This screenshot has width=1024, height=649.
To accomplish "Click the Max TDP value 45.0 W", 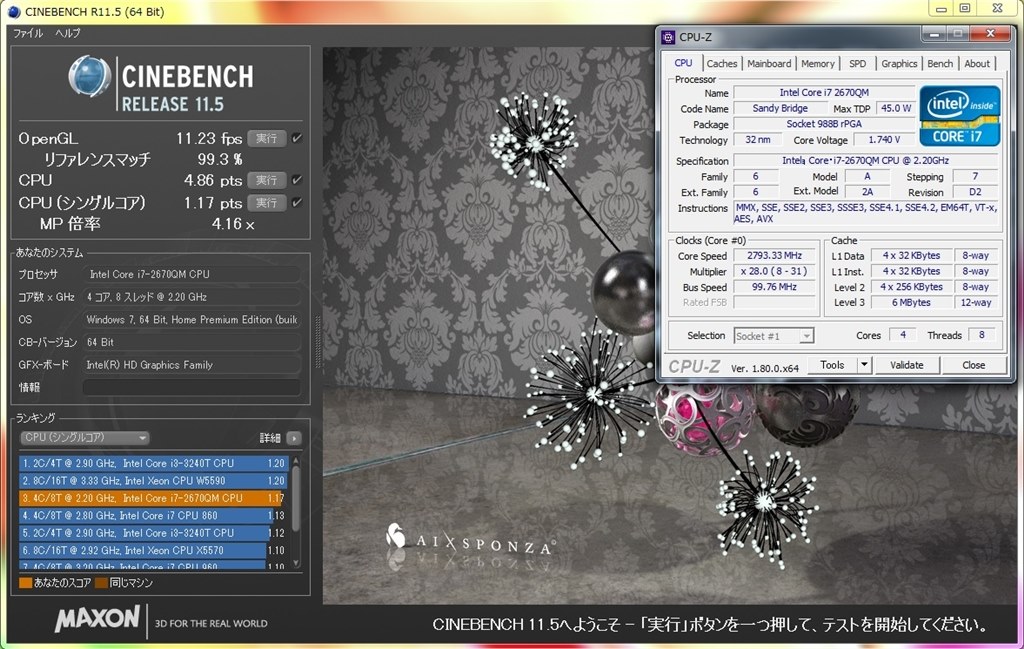I will click(x=895, y=108).
